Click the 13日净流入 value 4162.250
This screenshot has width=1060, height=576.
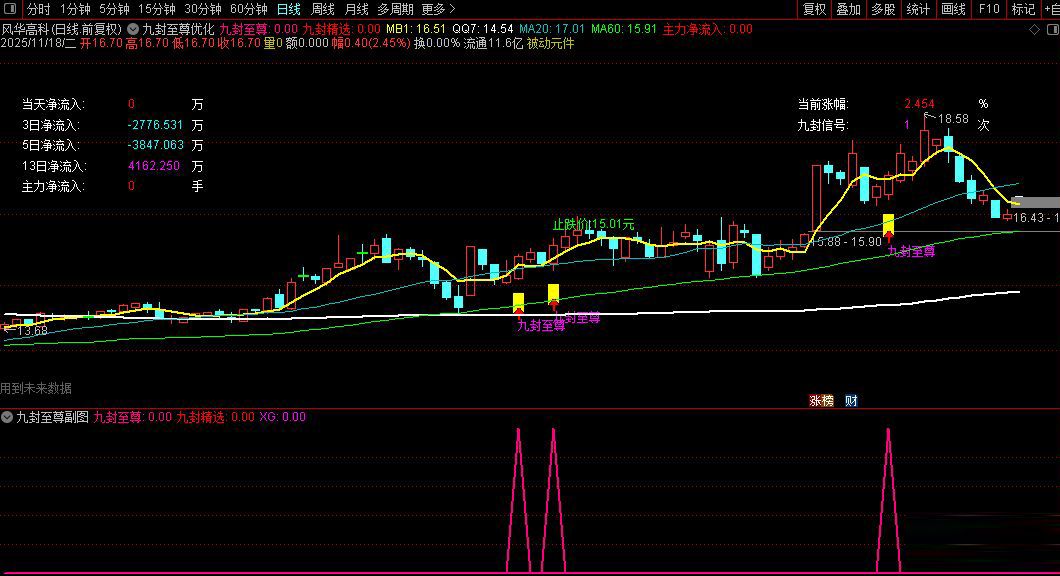point(153,166)
